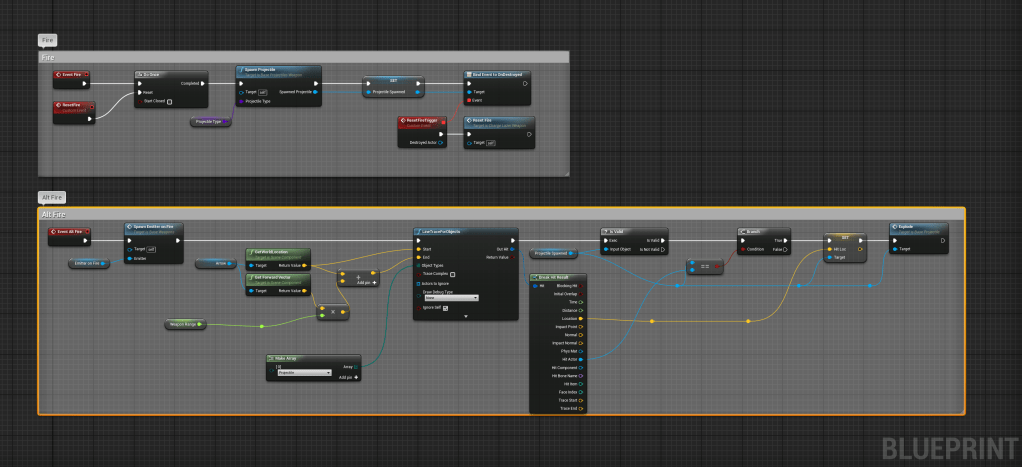
Task: Click the Is Valid macro icon
Action: 606,231
